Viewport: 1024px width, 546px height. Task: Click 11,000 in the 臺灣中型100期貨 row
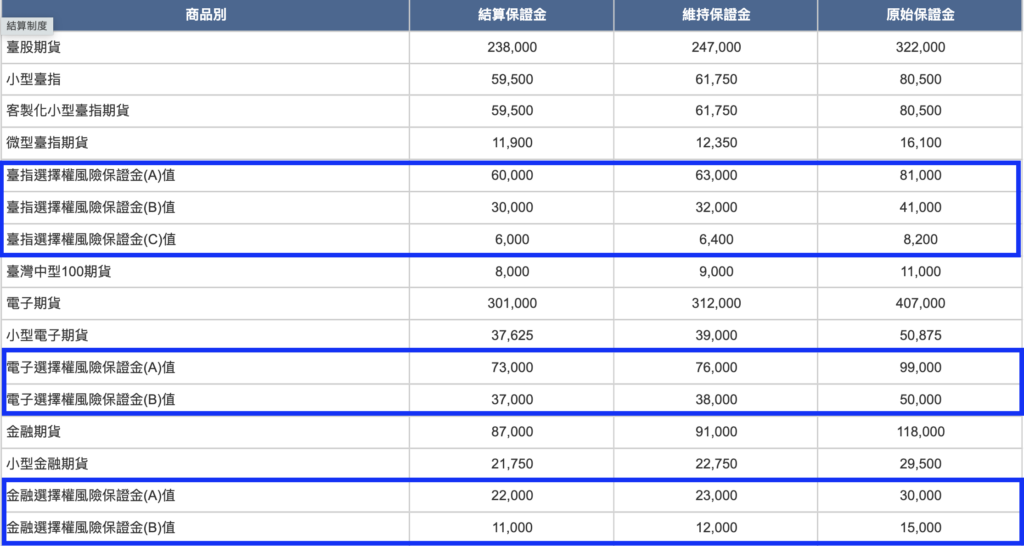pos(920,272)
